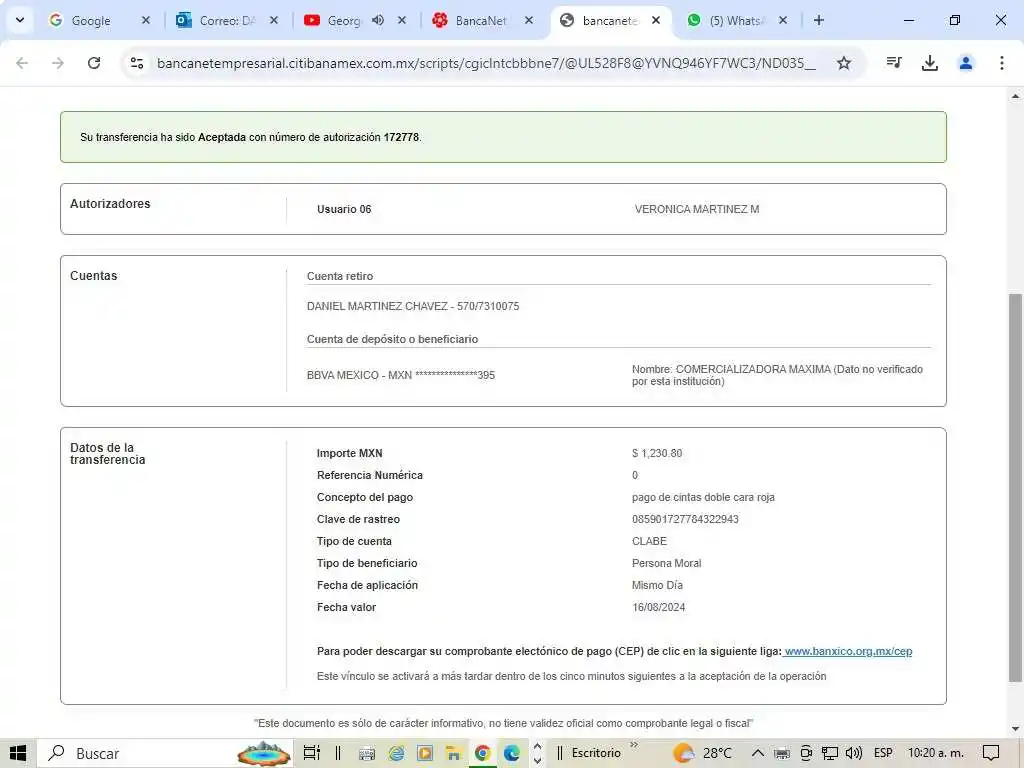1024x768 pixels.
Task: Open the www.banxico.org.mx/cep link
Action: pos(848,652)
